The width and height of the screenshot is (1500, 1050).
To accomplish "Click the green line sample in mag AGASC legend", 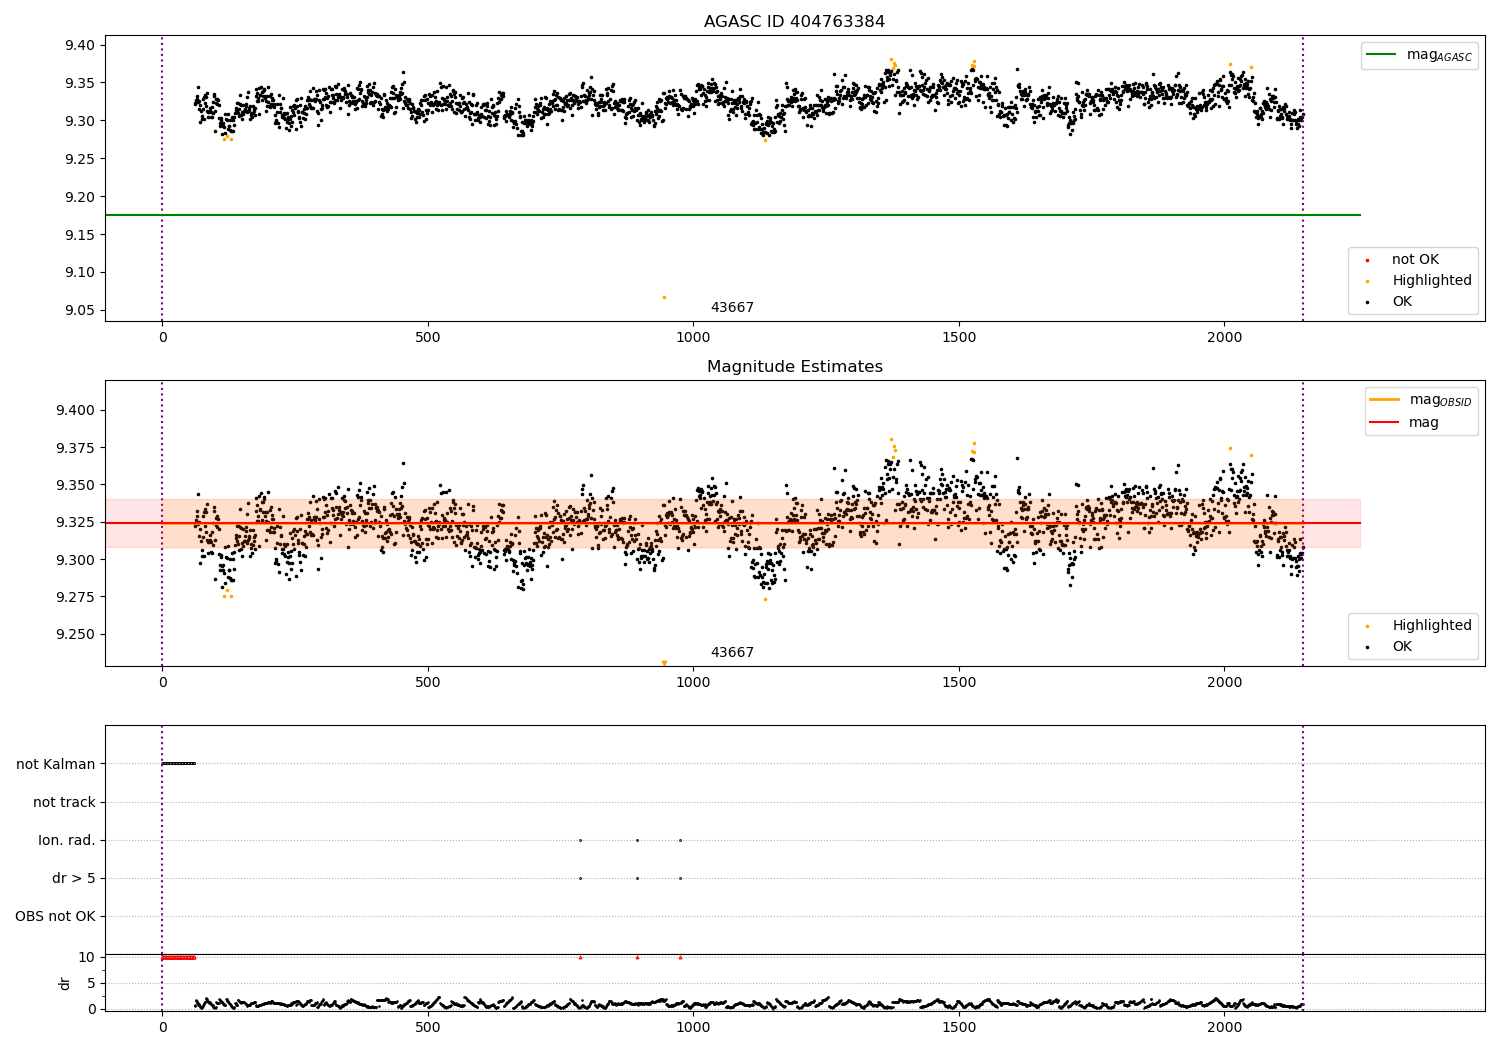I will pyautogui.click(x=1383, y=55).
